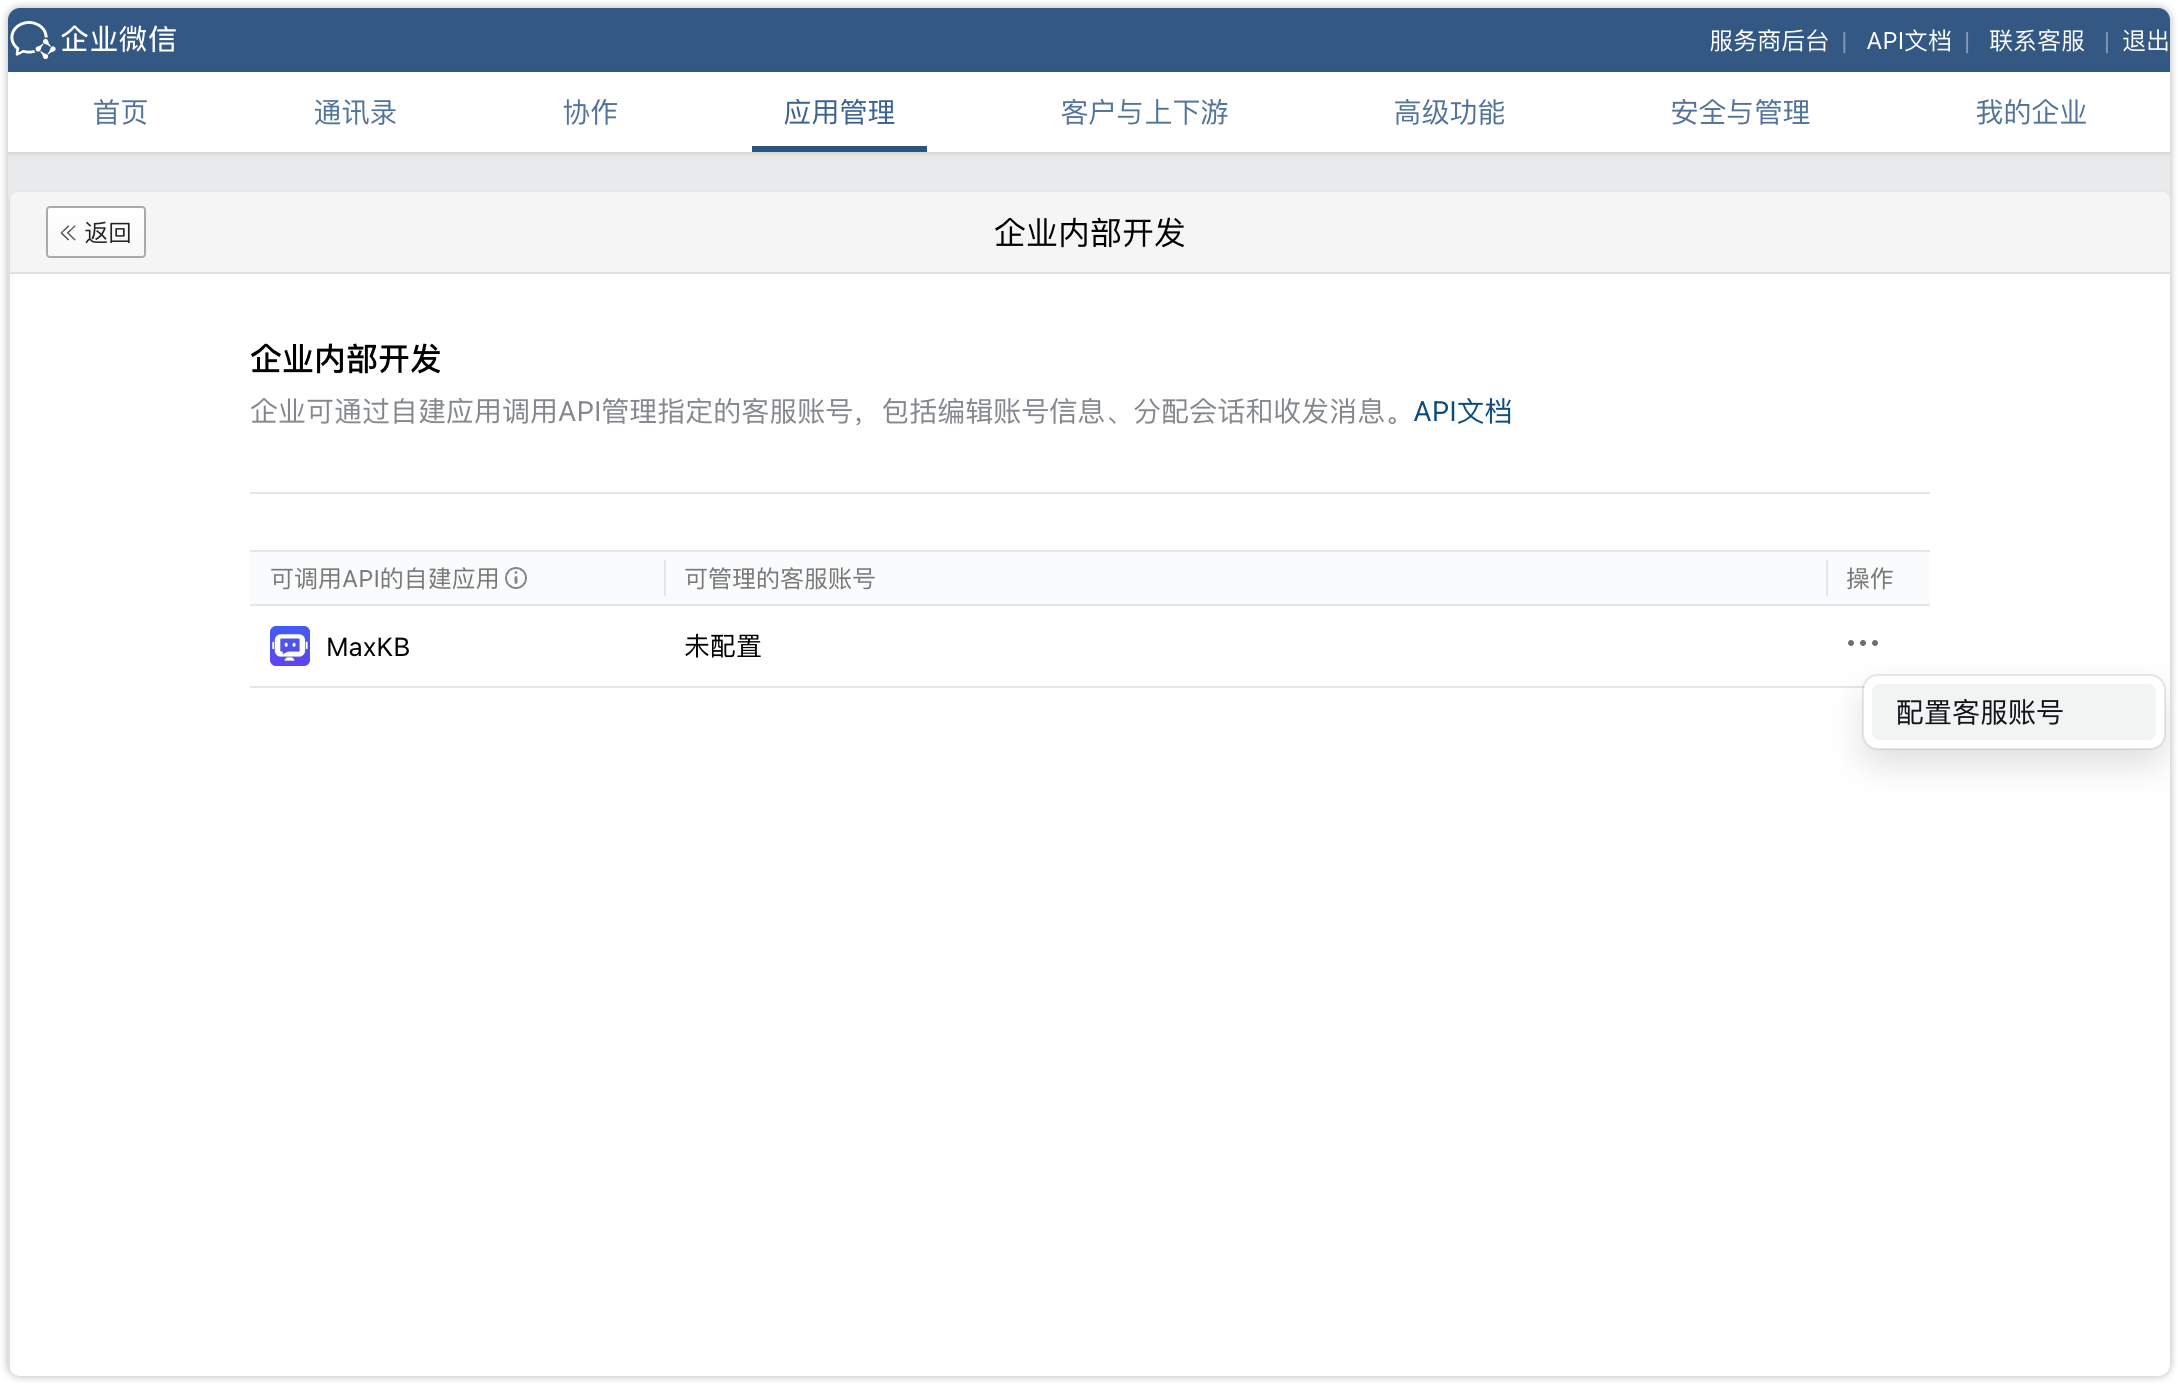Click the 企业微信 logo icon
This screenshot has height=1384, width=2178.
(x=33, y=40)
